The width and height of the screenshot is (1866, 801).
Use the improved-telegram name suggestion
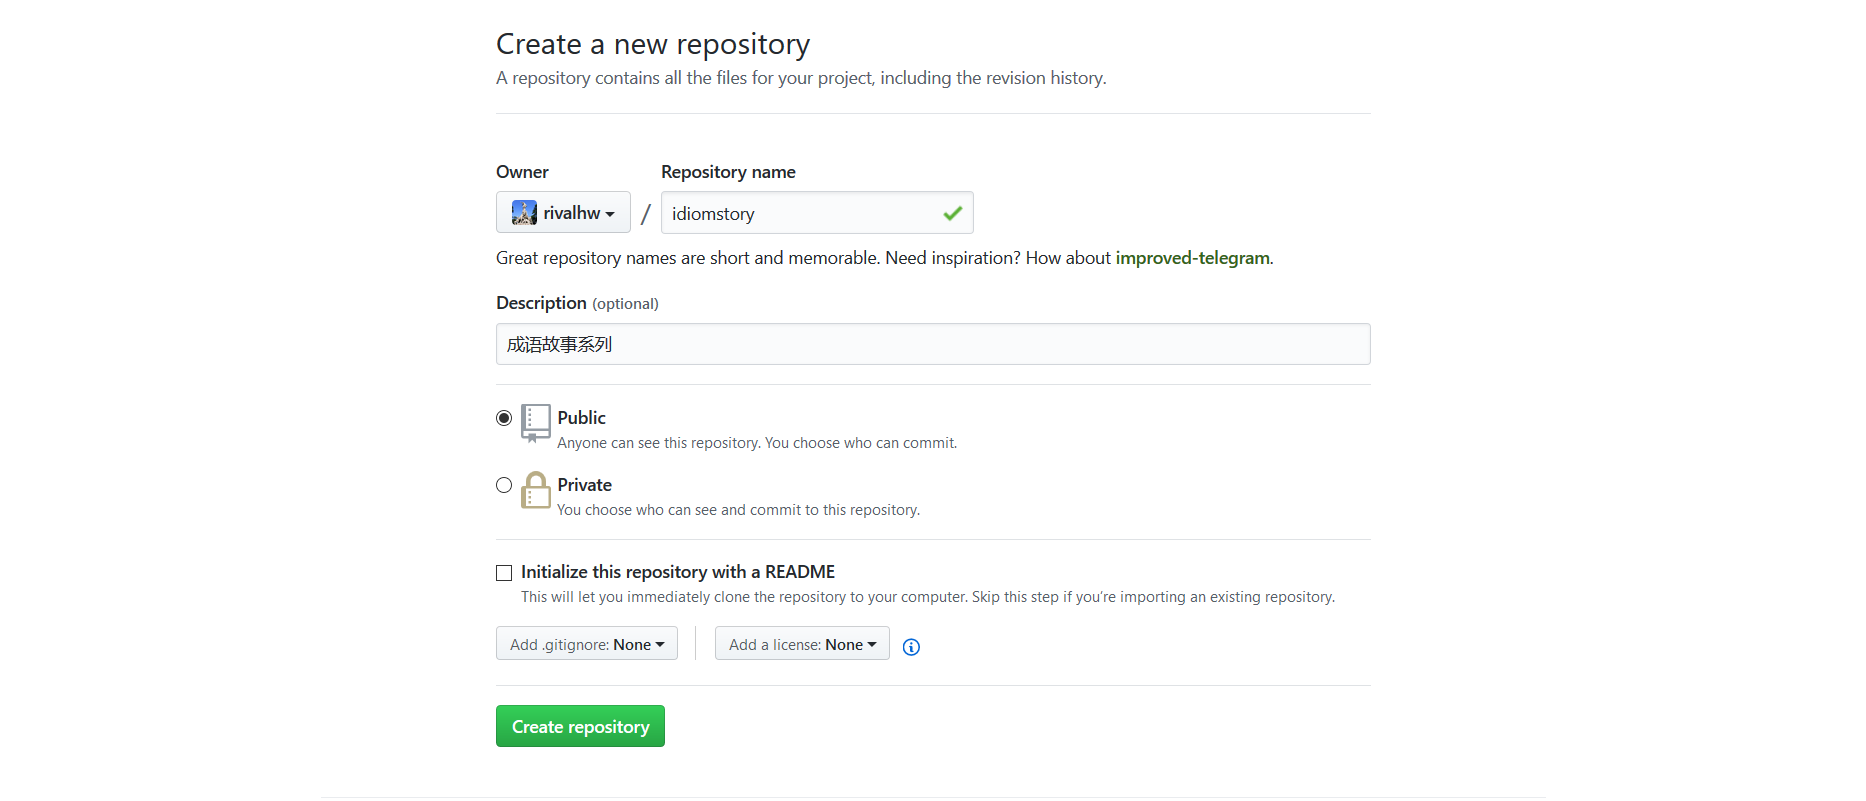(1192, 258)
